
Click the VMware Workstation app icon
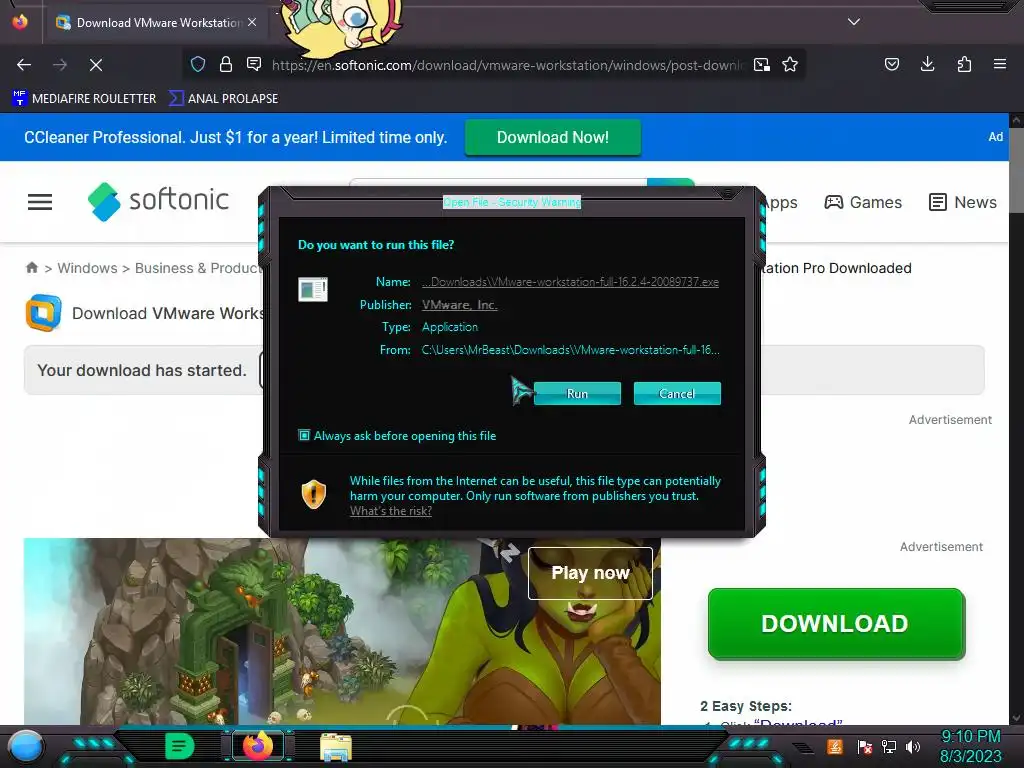[44, 313]
